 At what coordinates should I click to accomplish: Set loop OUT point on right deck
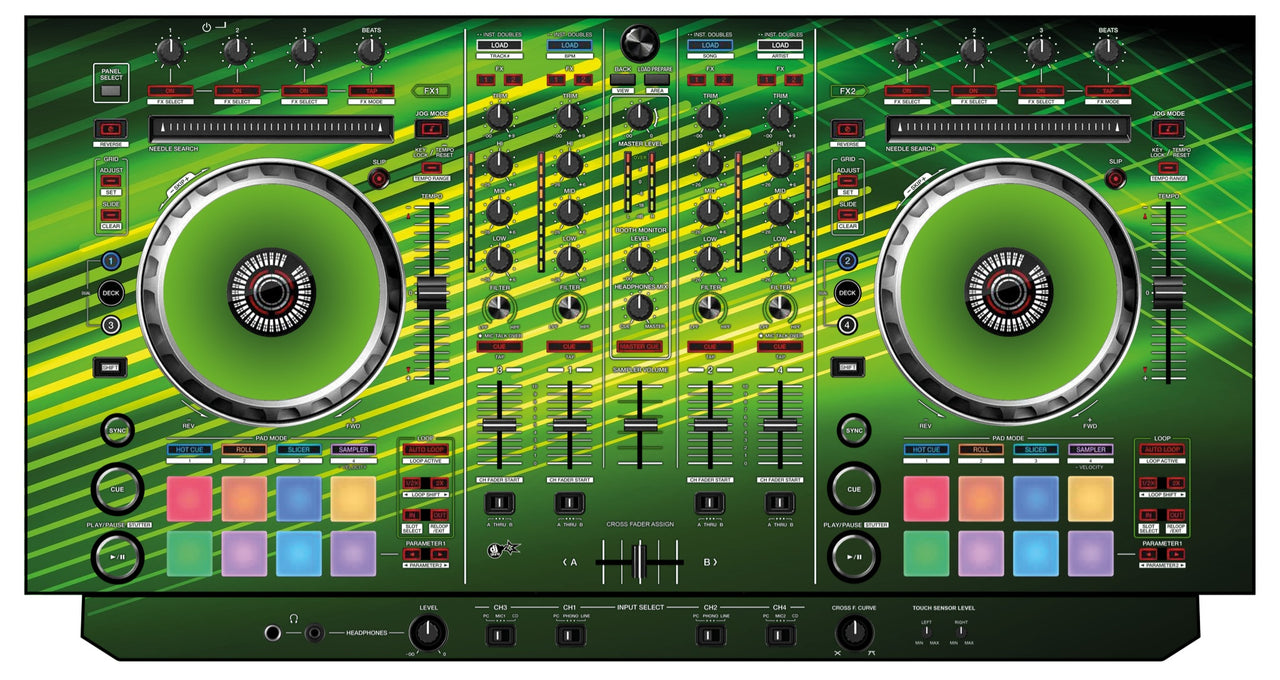pyautogui.click(x=1176, y=515)
